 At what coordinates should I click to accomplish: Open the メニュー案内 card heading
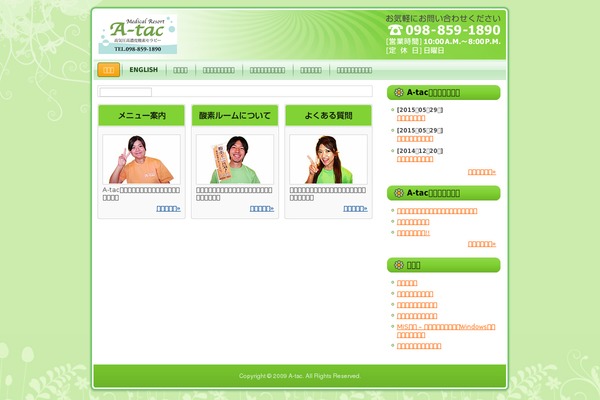click(142, 115)
